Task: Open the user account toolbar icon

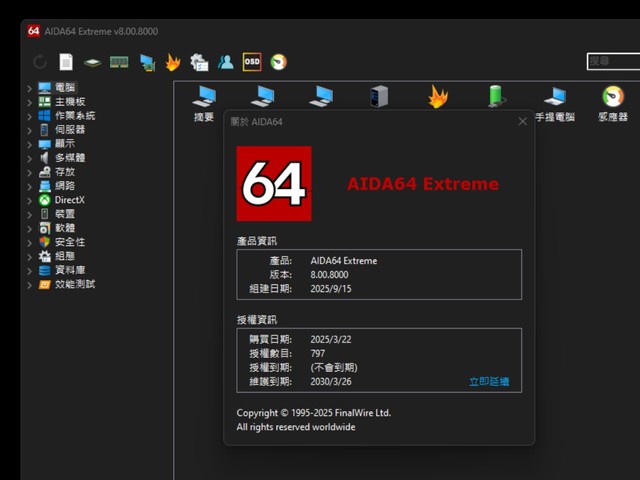Action: point(225,62)
